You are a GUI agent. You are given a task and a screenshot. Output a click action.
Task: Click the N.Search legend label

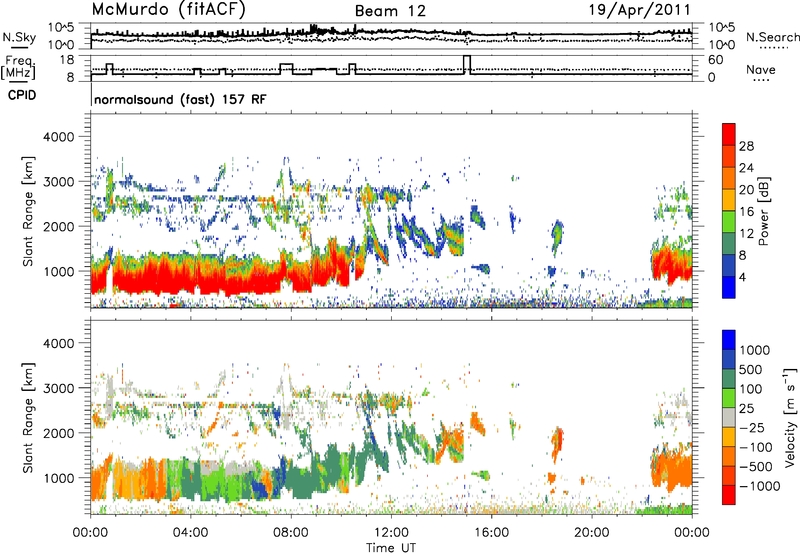(773, 37)
